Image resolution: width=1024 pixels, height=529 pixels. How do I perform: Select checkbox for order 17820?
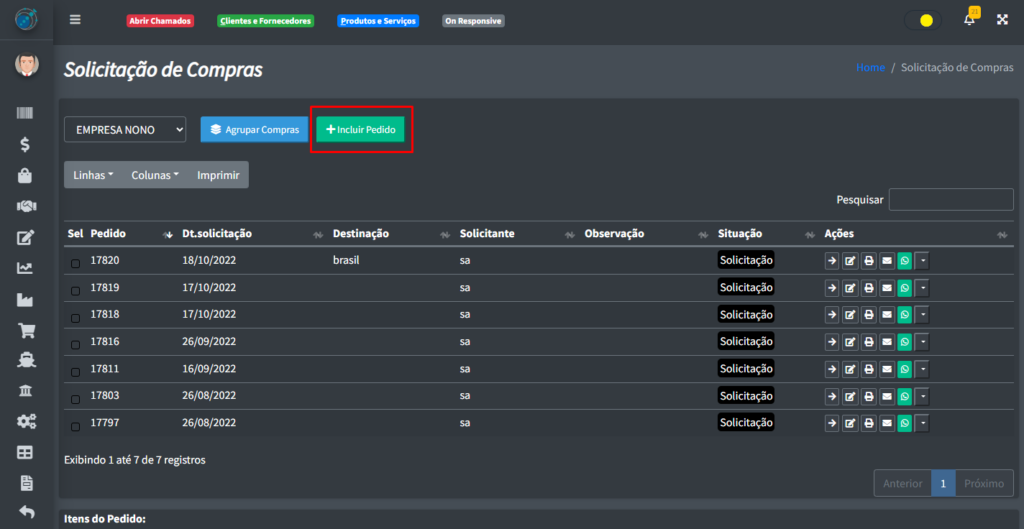coord(75,263)
